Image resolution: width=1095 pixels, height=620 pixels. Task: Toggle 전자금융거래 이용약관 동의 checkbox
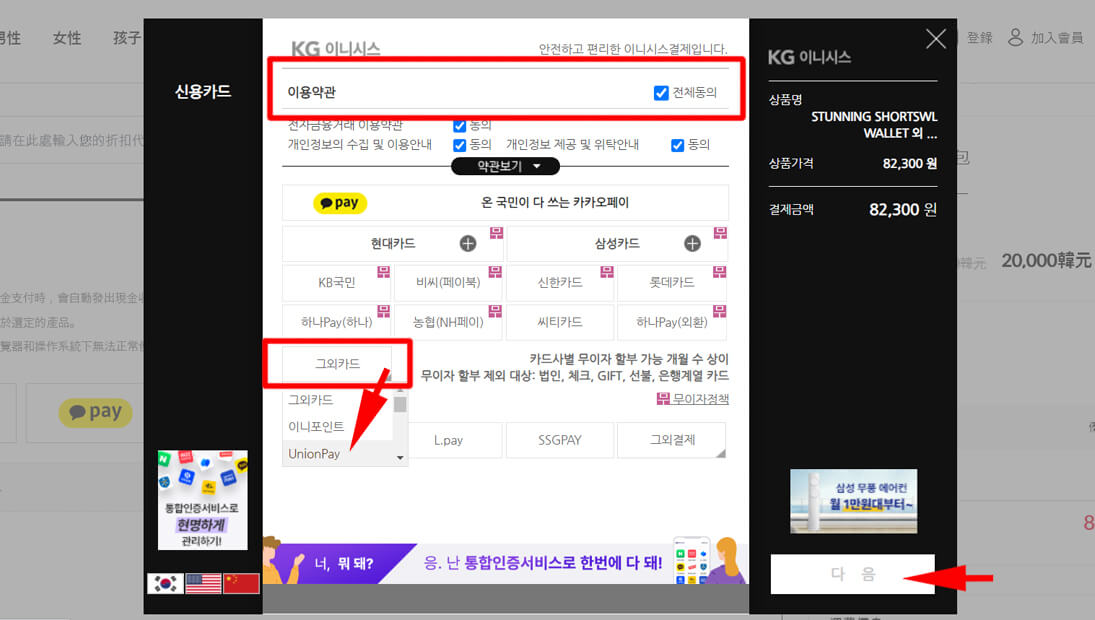coord(460,126)
